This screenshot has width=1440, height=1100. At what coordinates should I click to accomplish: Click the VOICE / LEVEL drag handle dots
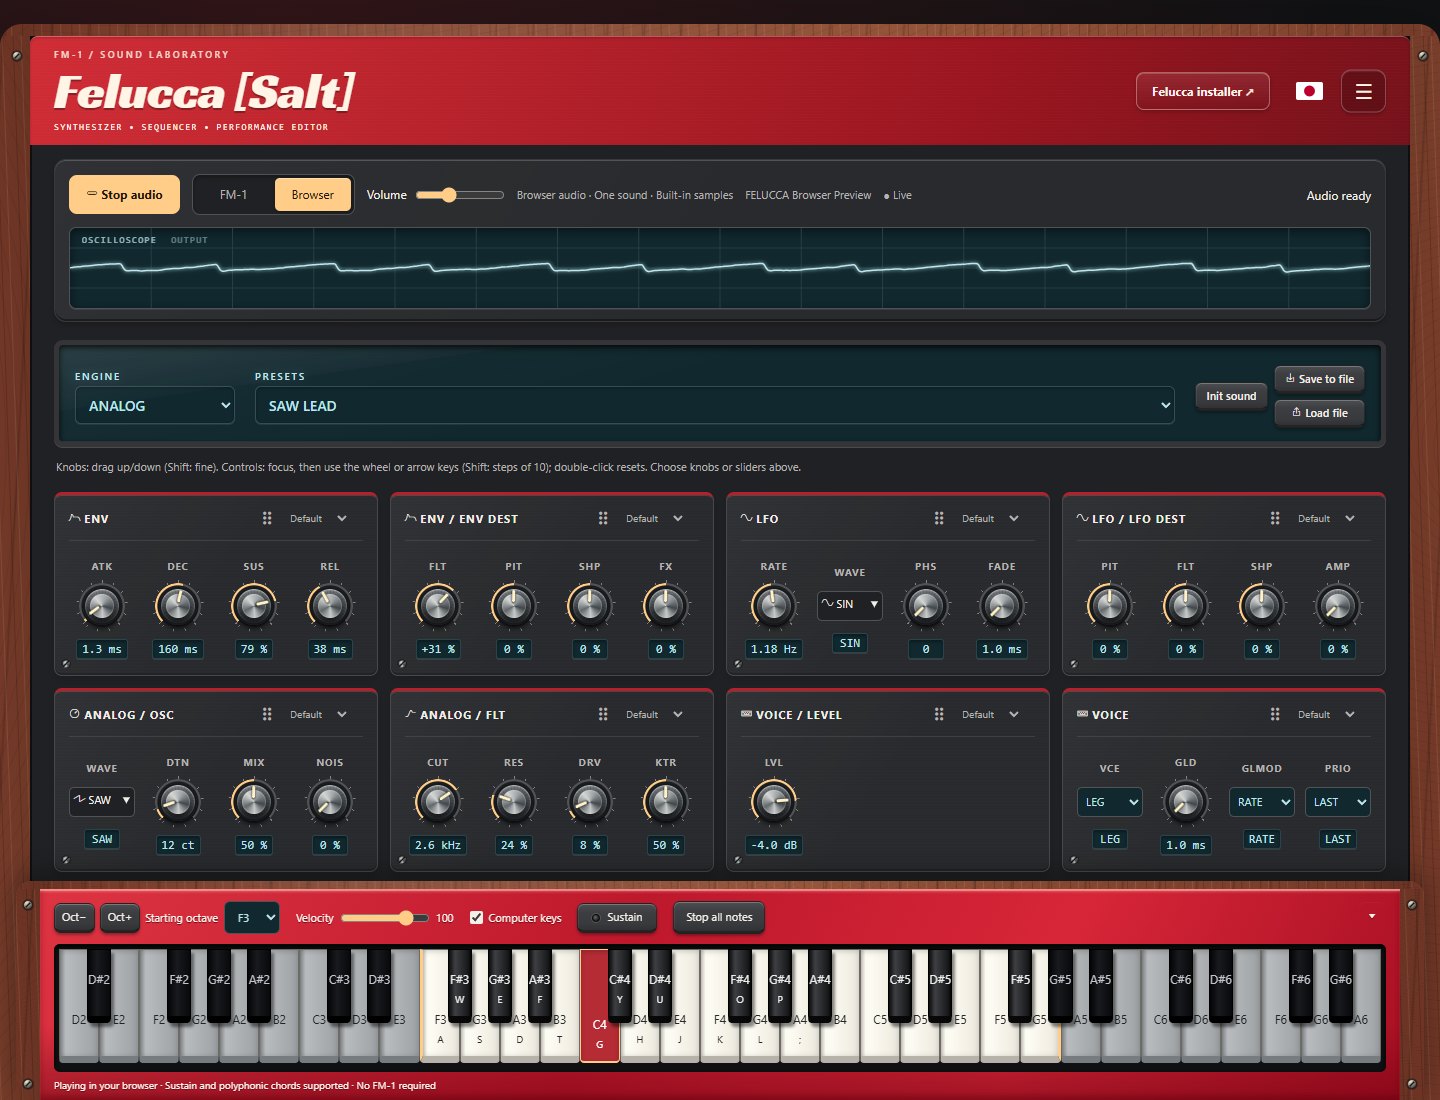pos(939,714)
